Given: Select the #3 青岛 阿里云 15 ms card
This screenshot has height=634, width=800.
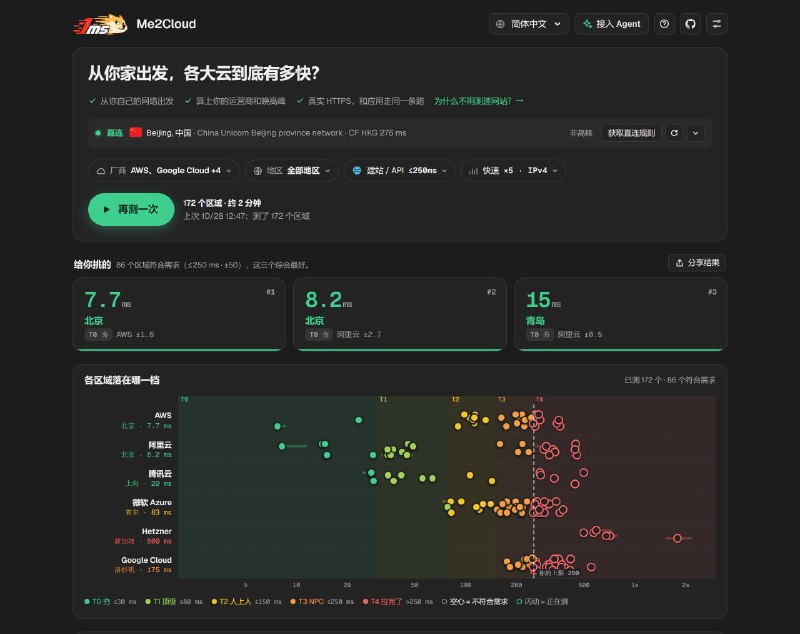Looking at the screenshot, I should click(620, 314).
